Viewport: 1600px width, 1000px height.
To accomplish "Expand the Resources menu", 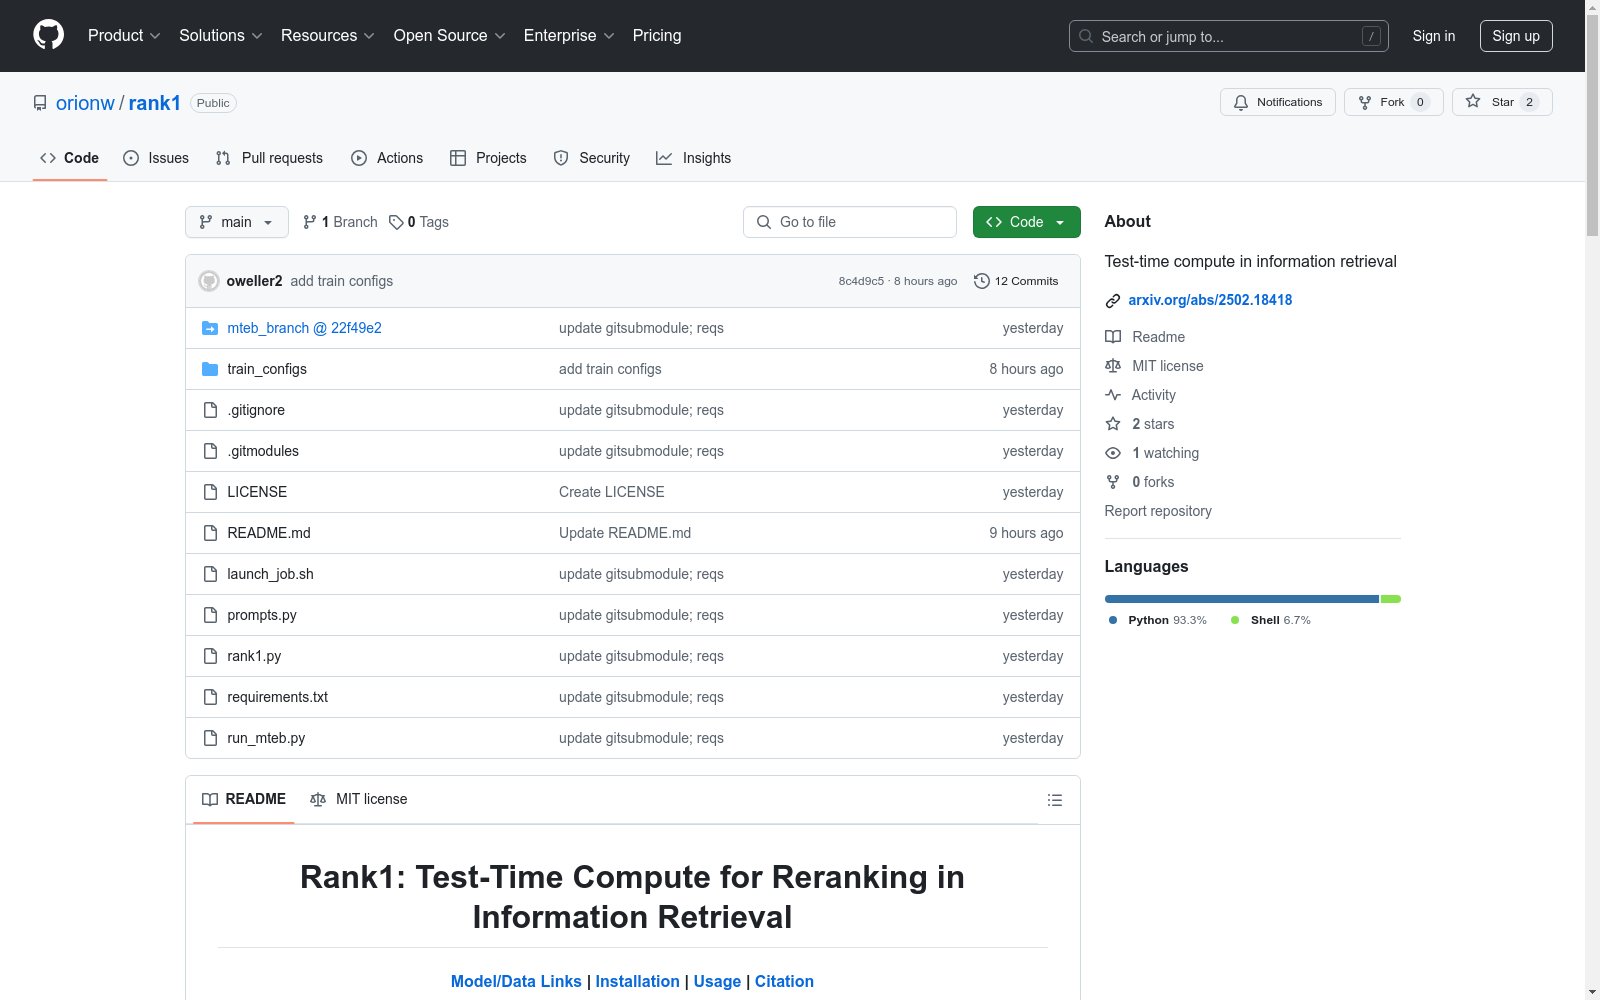I will pyautogui.click(x=328, y=36).
